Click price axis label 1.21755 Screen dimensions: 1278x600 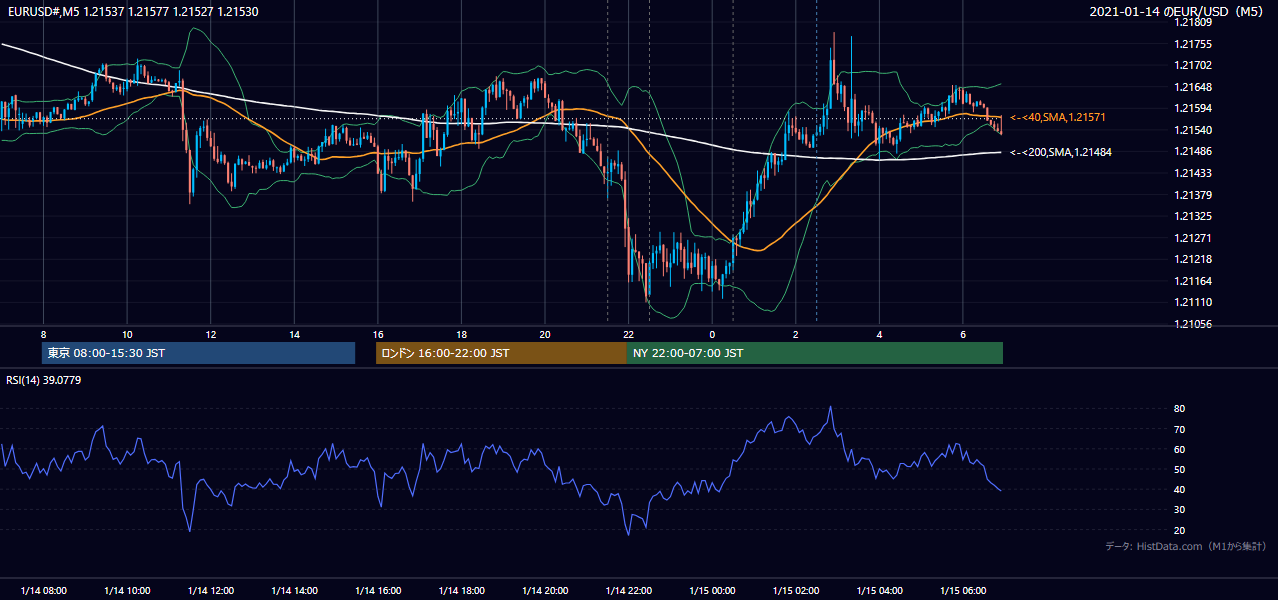[1194, 44]
